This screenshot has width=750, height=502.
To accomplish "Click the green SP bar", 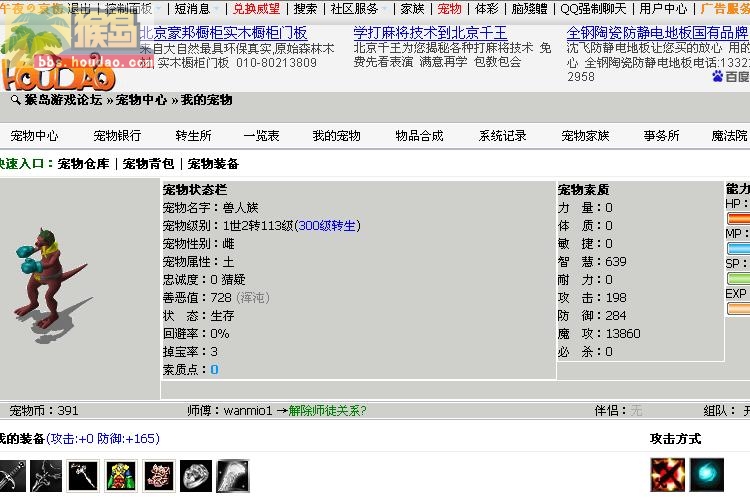I will click(x=739, y=278).
